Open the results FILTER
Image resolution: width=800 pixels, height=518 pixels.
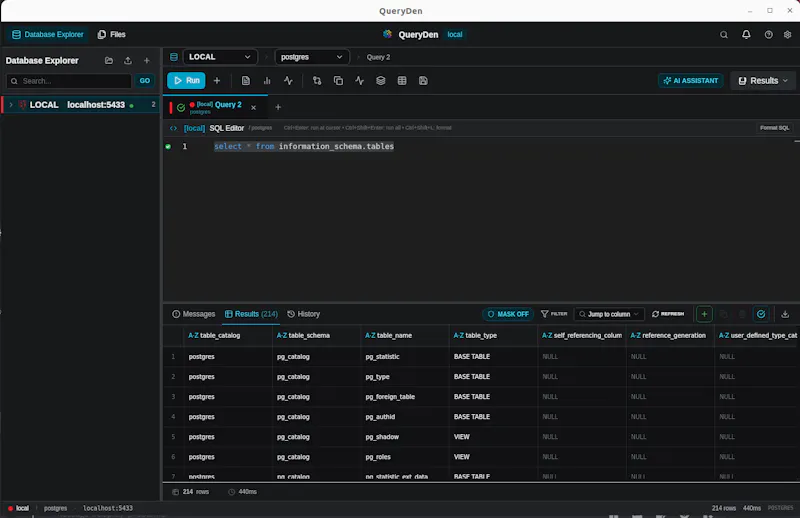(554, 314)
